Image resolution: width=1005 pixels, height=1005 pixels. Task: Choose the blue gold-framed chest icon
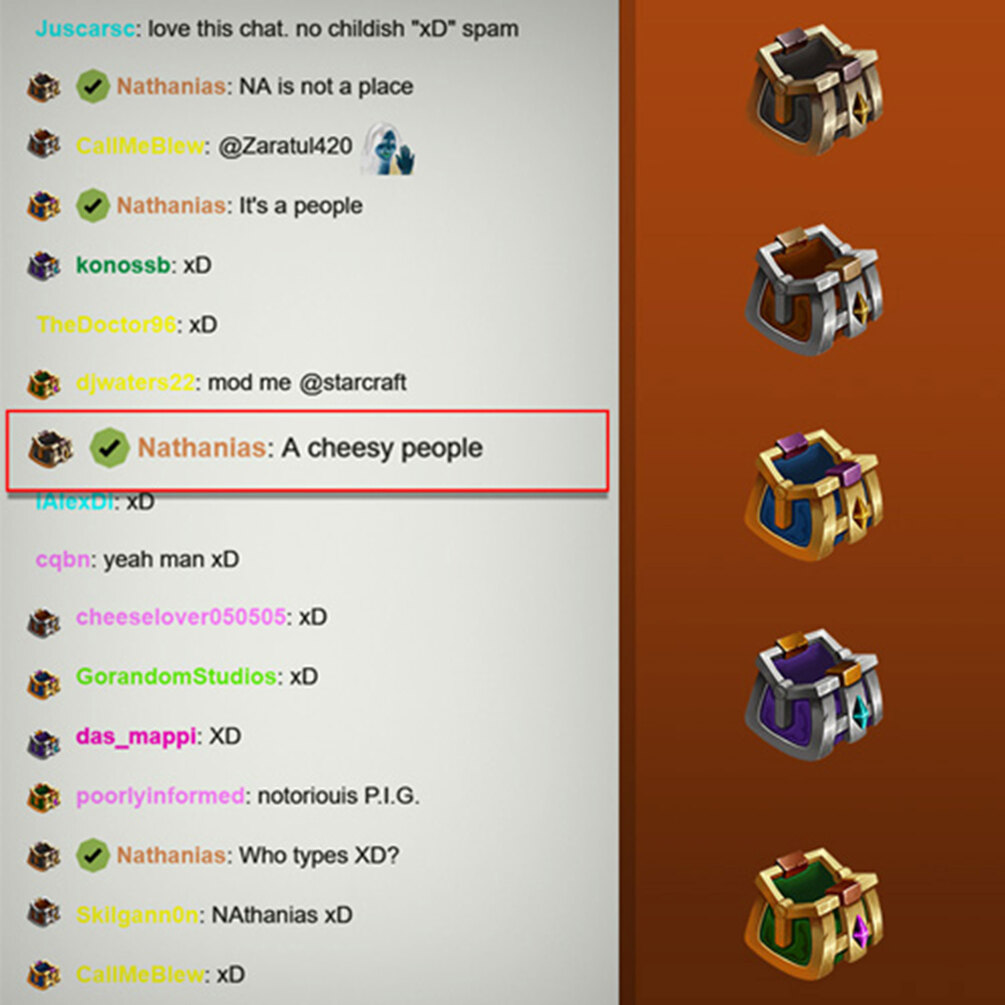coord(814,495)
